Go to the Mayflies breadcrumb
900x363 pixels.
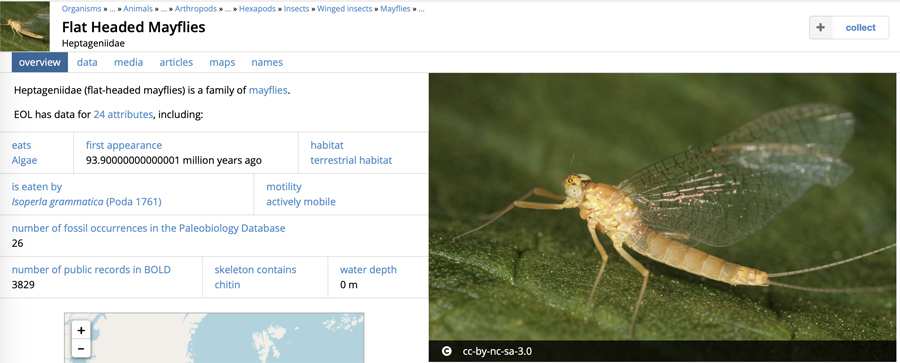[395, 9]
